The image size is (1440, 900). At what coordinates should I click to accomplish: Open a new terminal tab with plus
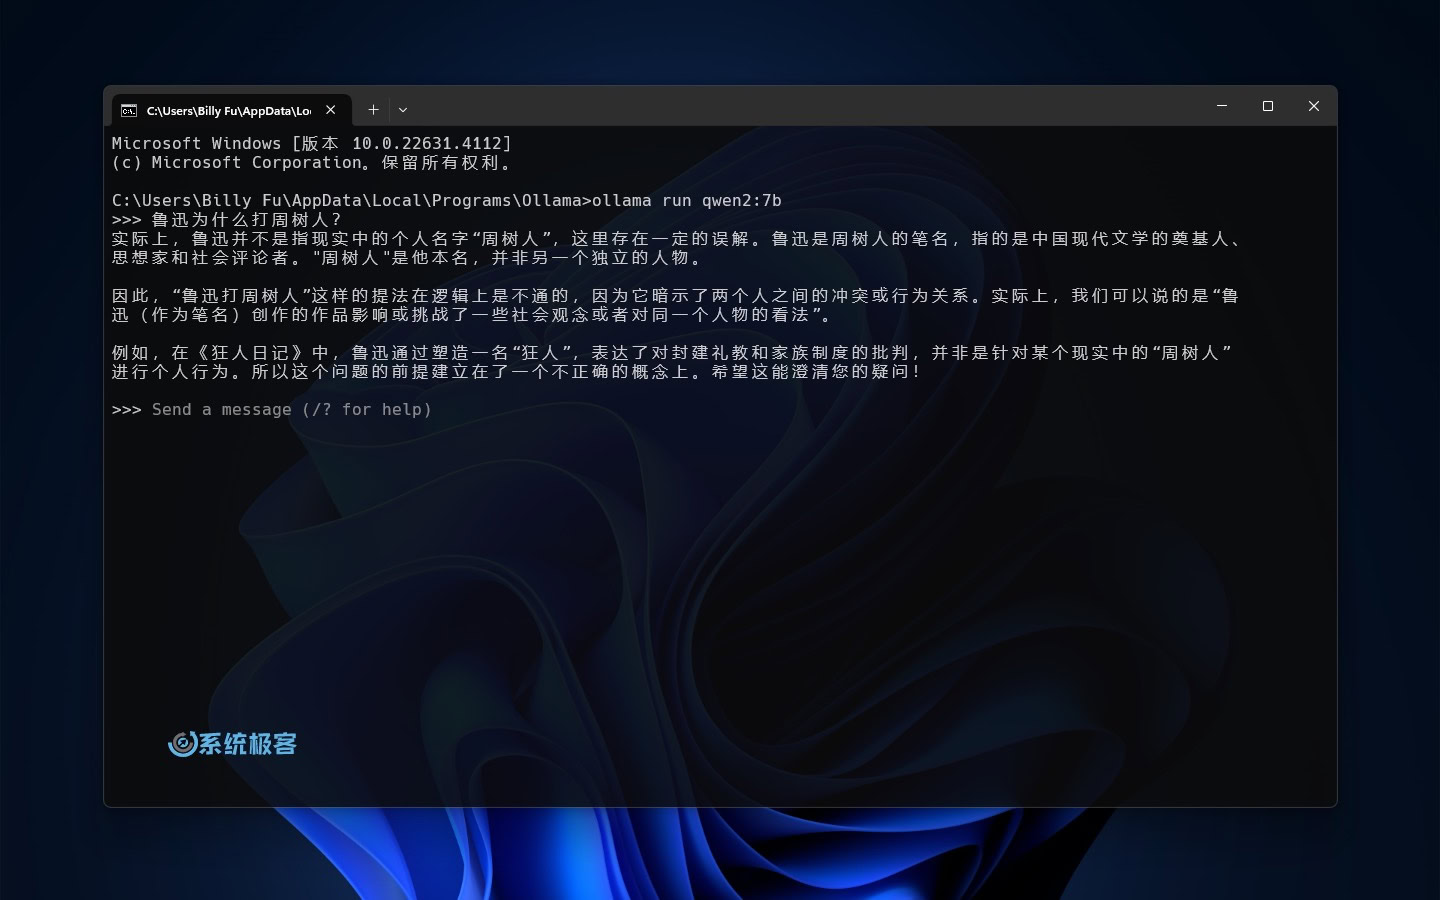click(373, 110)
